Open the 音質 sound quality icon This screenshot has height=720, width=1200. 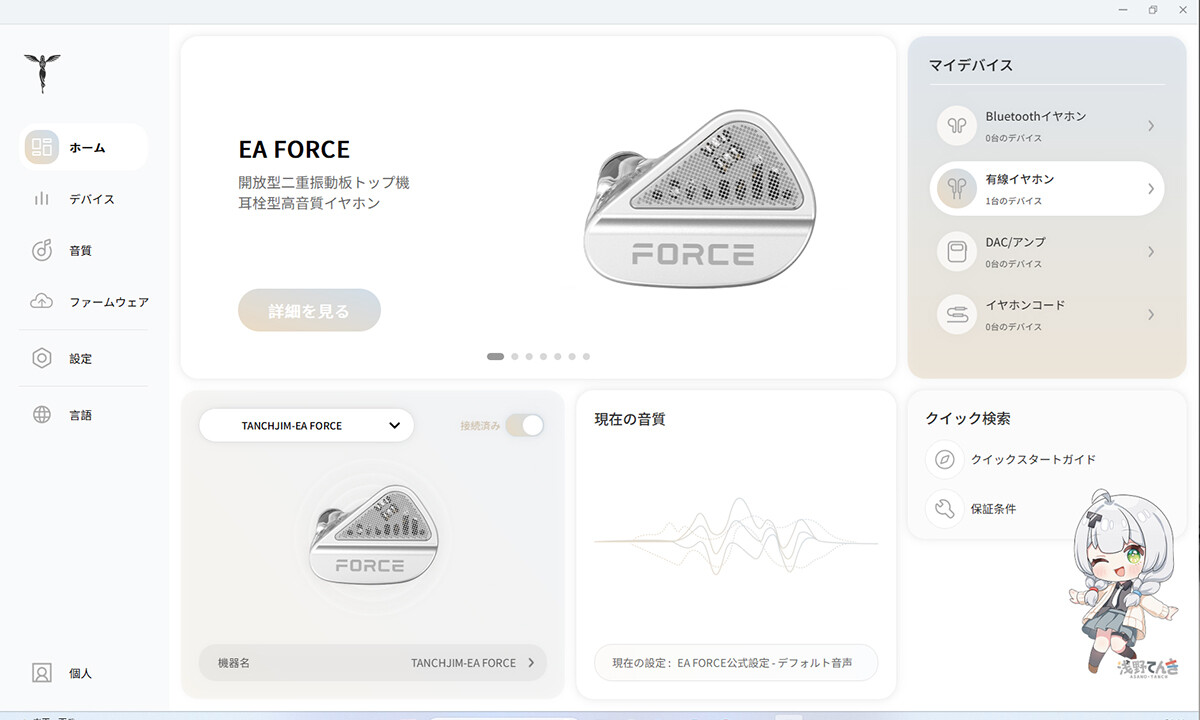pyautogui.click(x=42, y=250)
